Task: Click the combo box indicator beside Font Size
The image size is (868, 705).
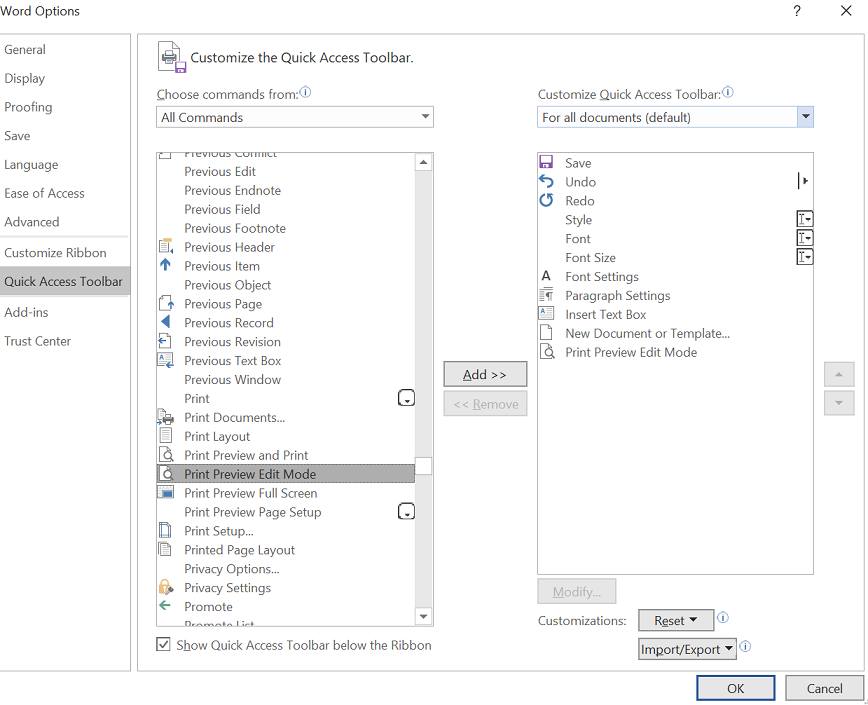Action: click(804, 257)
